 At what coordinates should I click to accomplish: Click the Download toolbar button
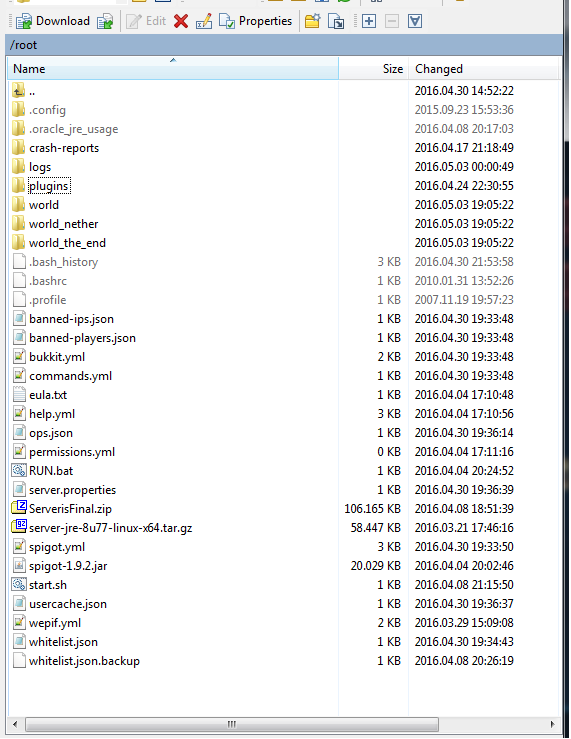(x=52, y=21)
